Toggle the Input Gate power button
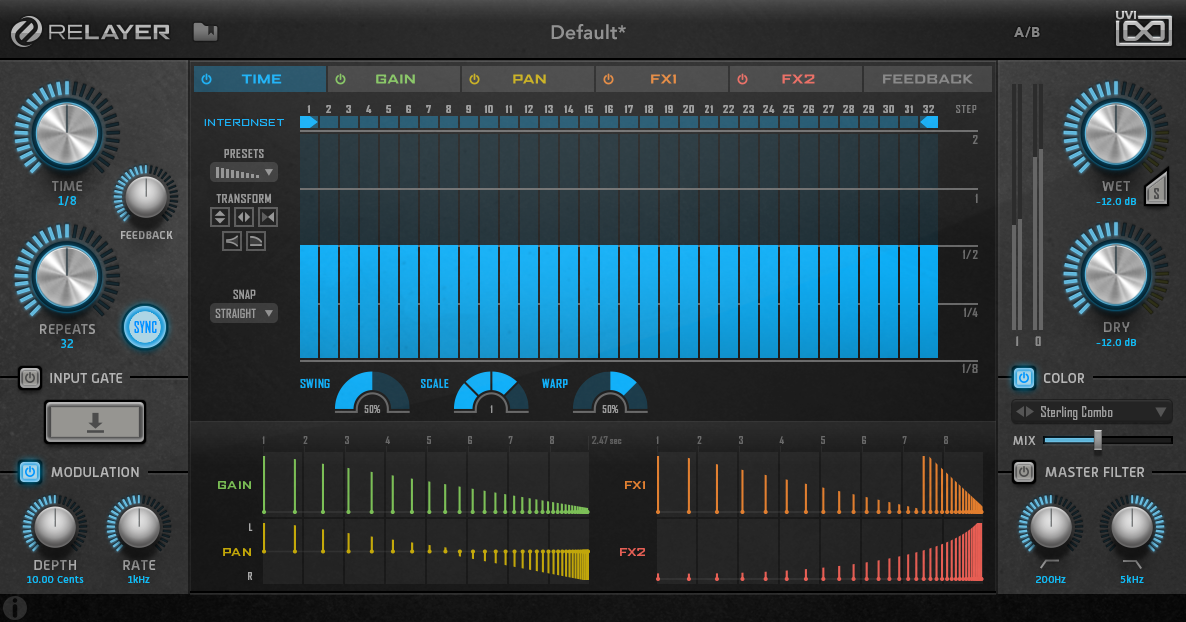Viewport: 1186px width, 622px height. (29, 378)
